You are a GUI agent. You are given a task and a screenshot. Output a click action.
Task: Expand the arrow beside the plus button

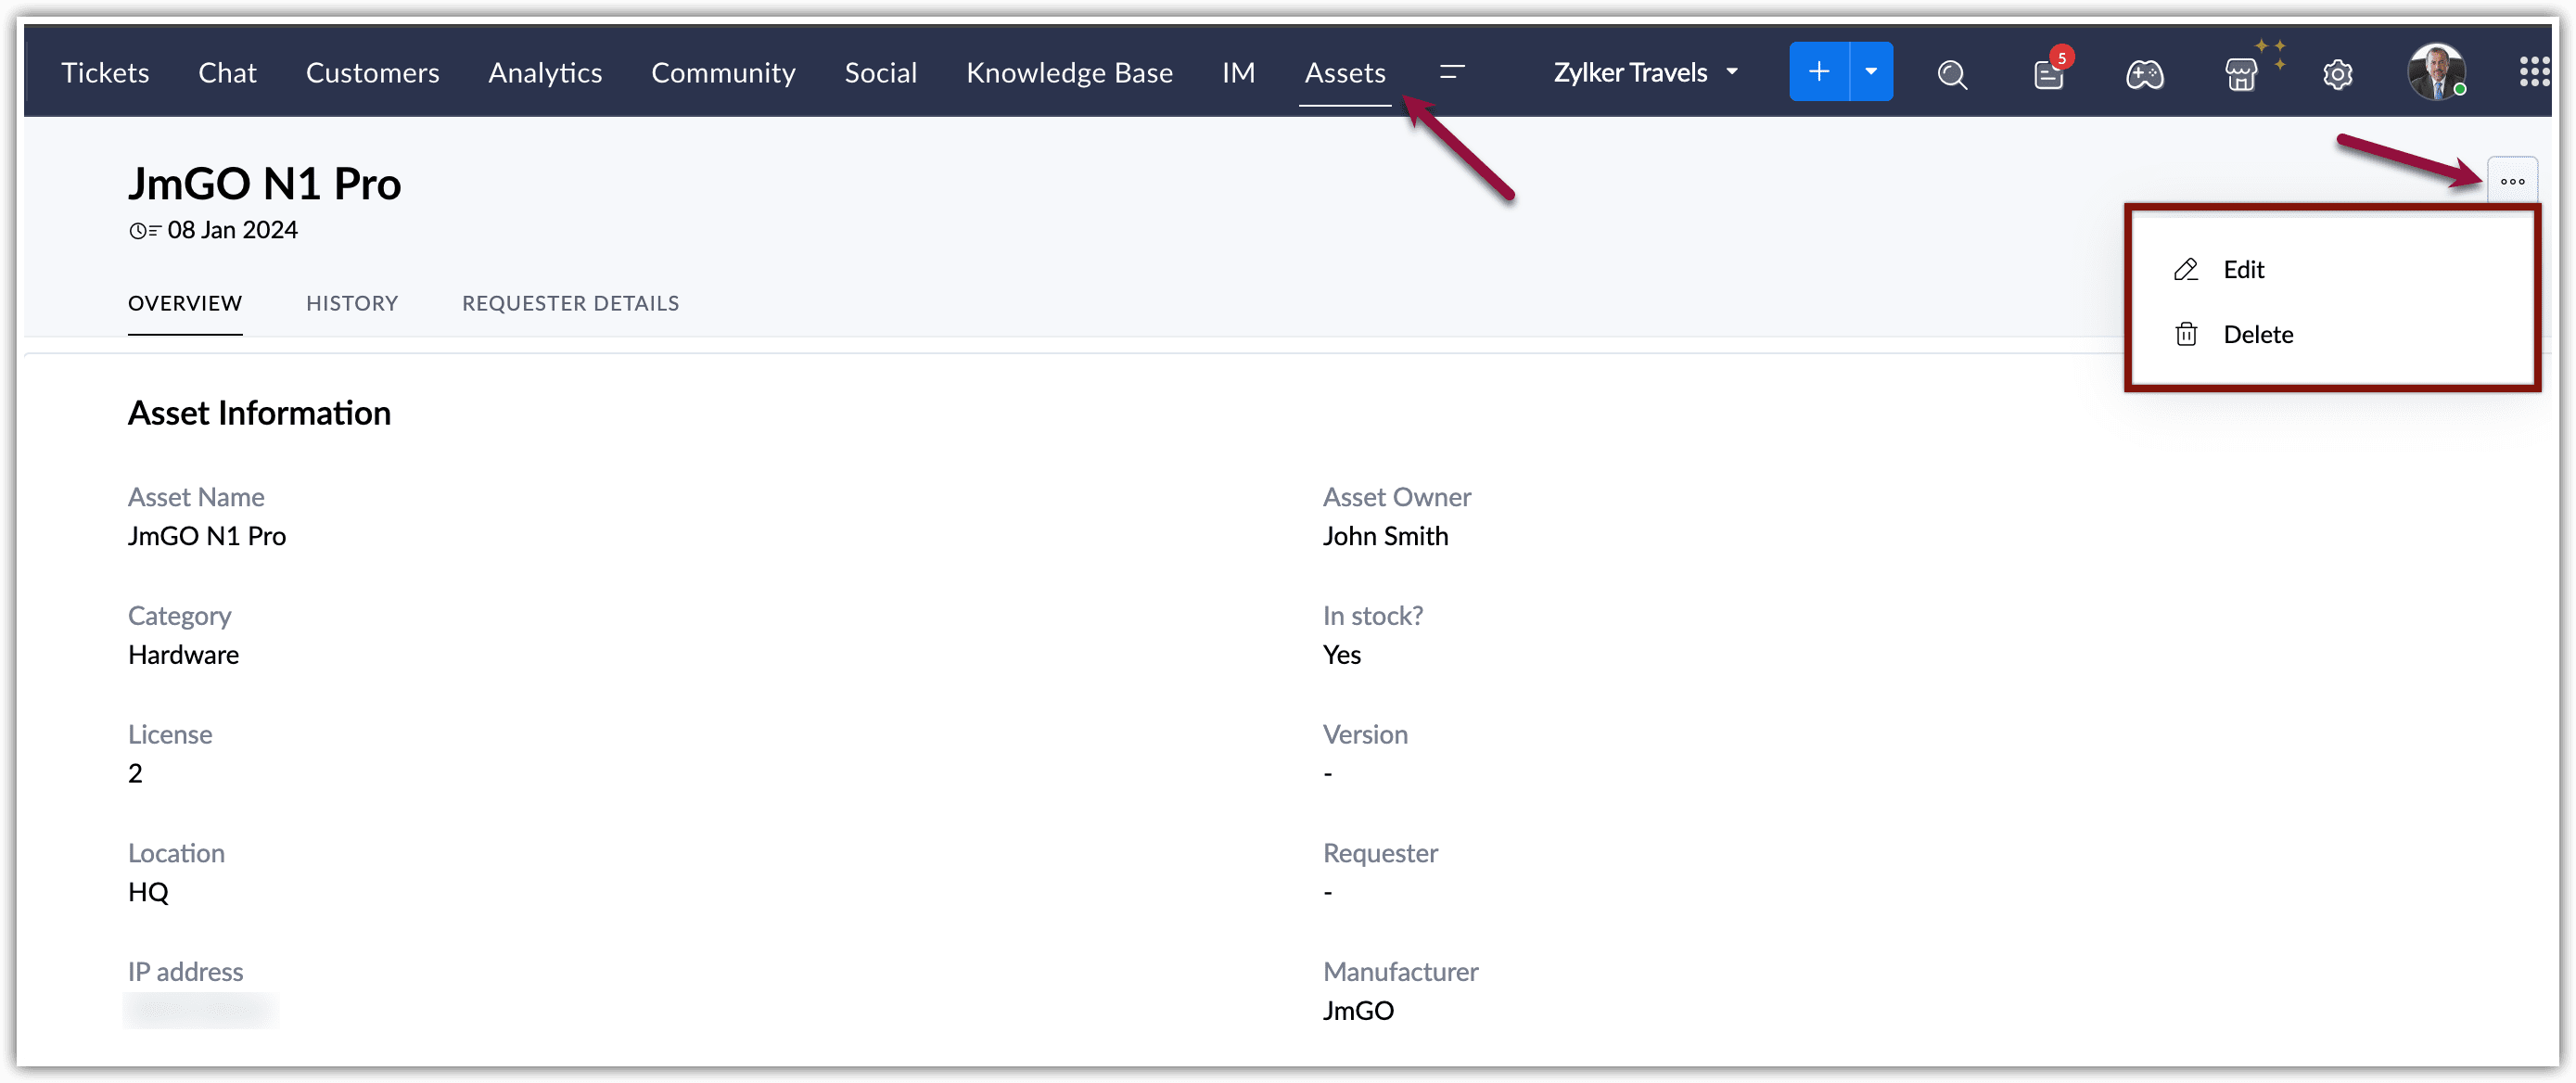point(1871,72)
